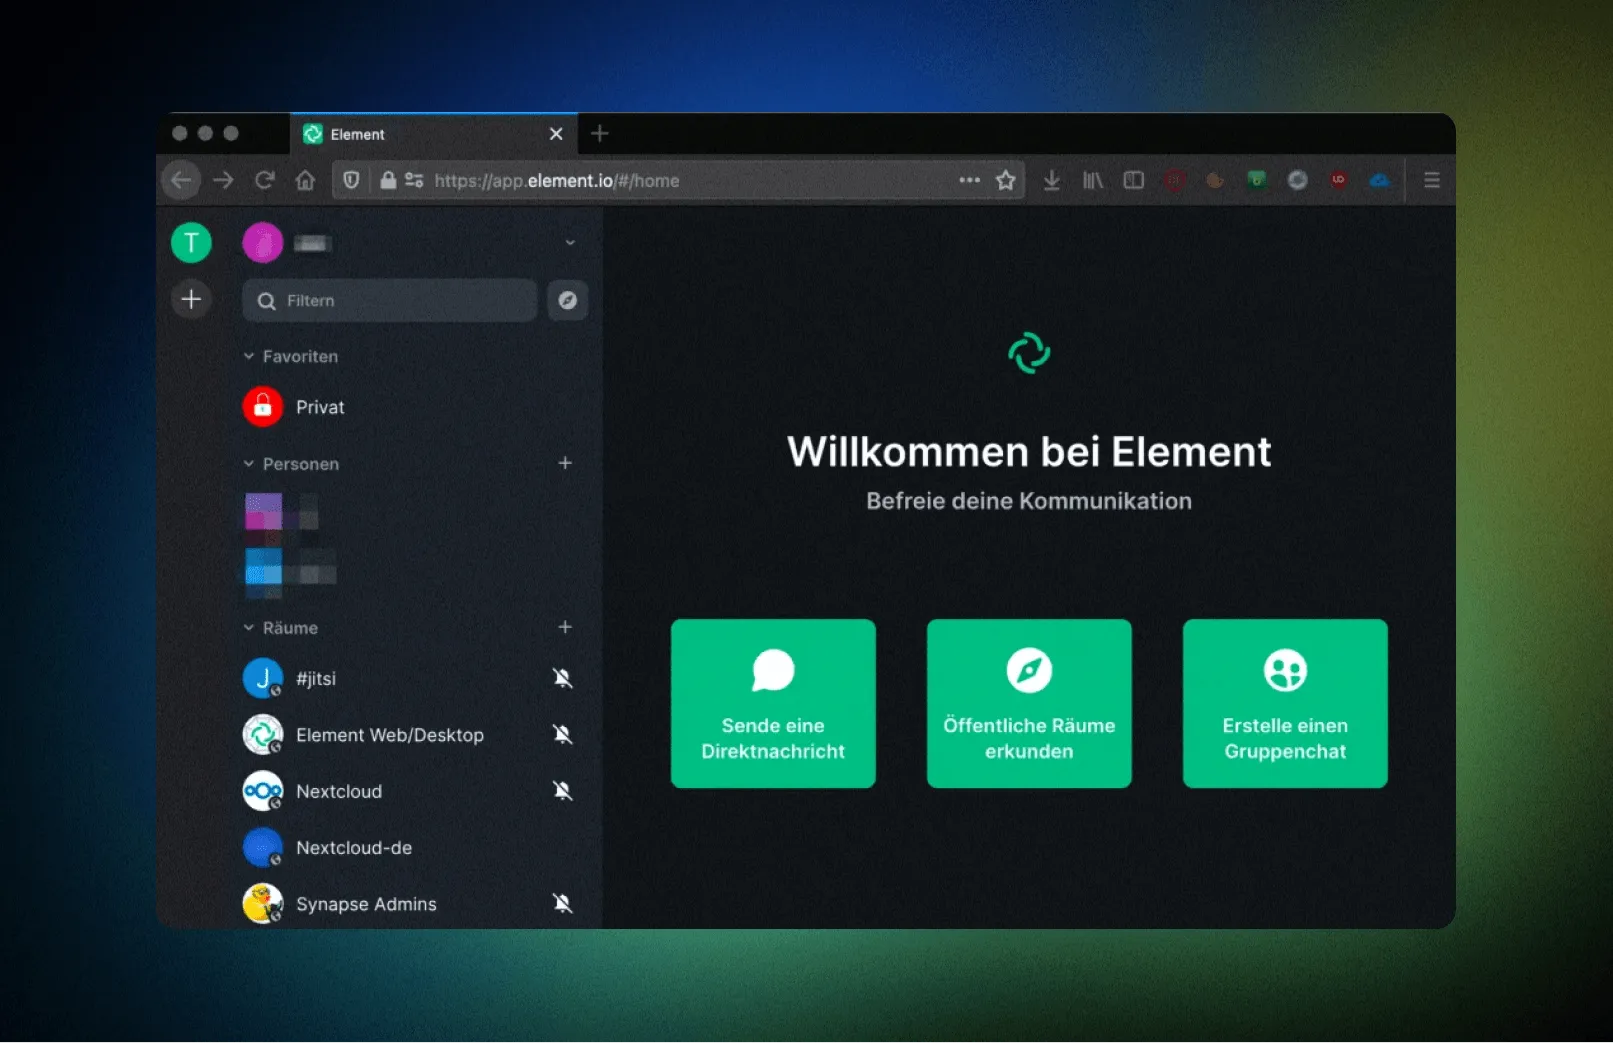1613x1043 pixels.
Task: Click the site security padlock icon
Action: [x=388, y=180]
